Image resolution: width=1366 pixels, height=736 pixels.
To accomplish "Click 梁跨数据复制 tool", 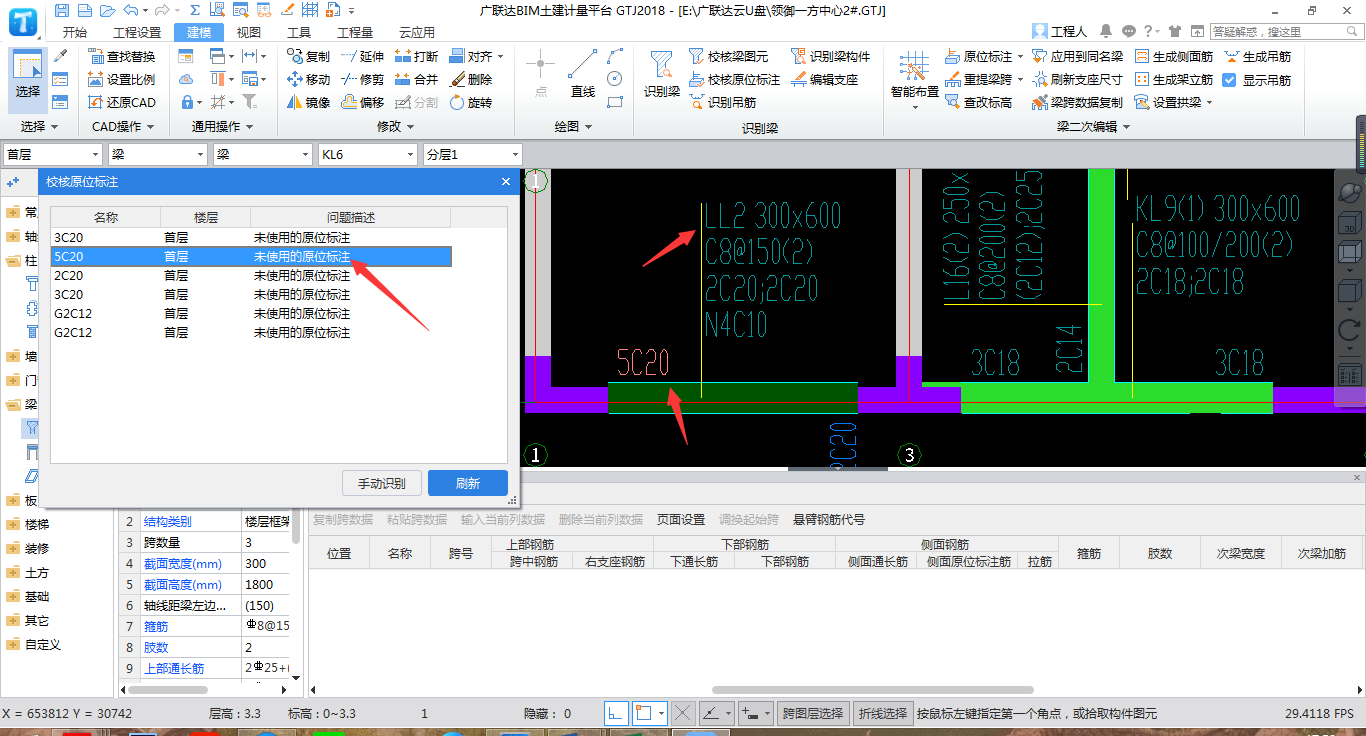I will tap(1077, 102).
